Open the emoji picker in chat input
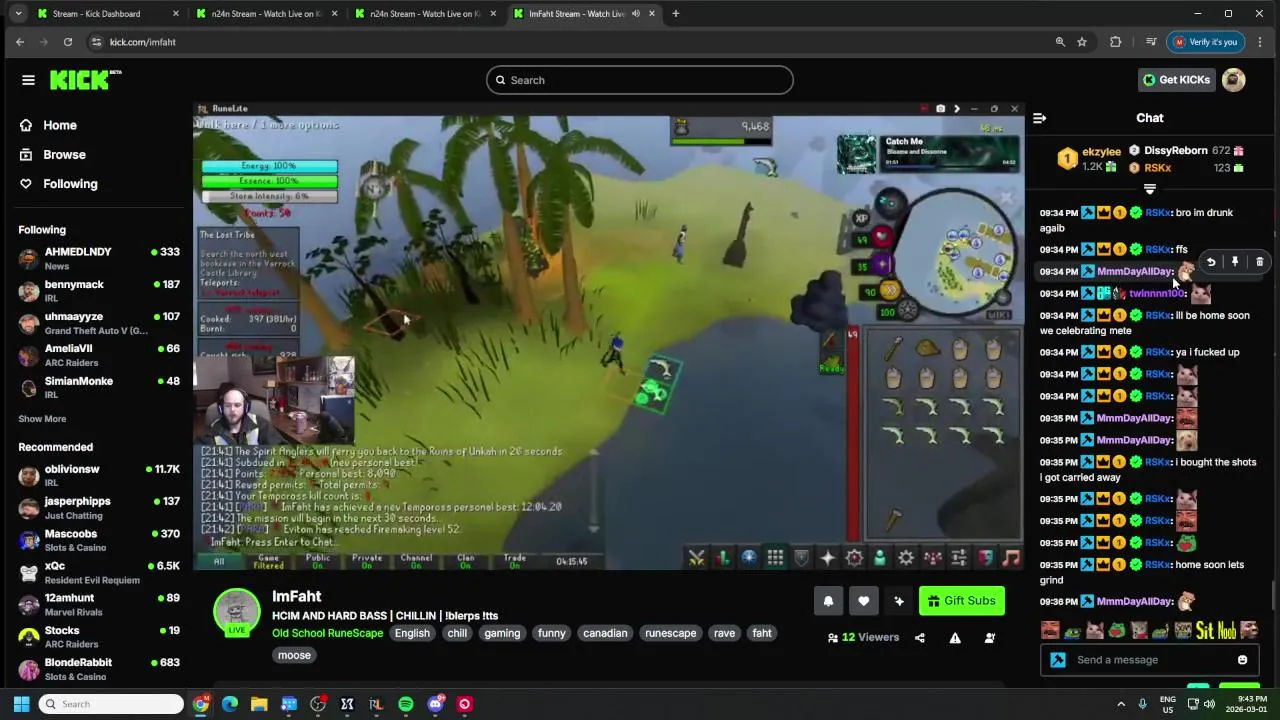The width and height of the screenshot is (1280, 720). [1242, 660]
